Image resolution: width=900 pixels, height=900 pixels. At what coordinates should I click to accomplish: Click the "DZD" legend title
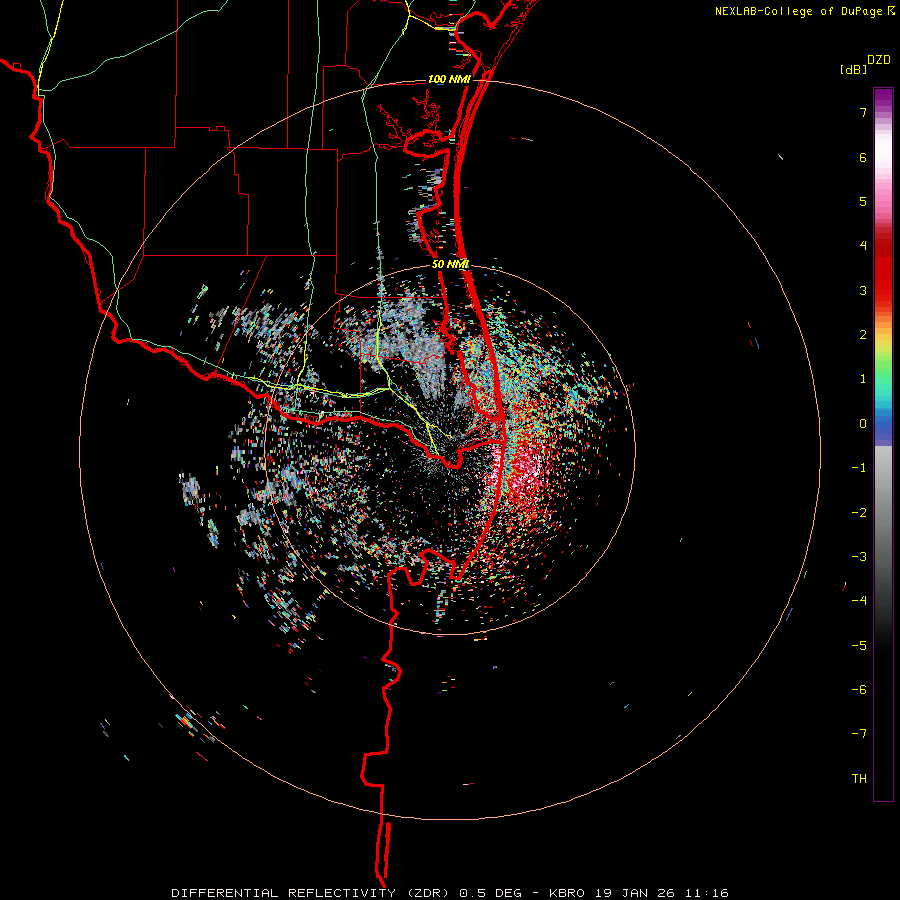[x=879, y=60]
